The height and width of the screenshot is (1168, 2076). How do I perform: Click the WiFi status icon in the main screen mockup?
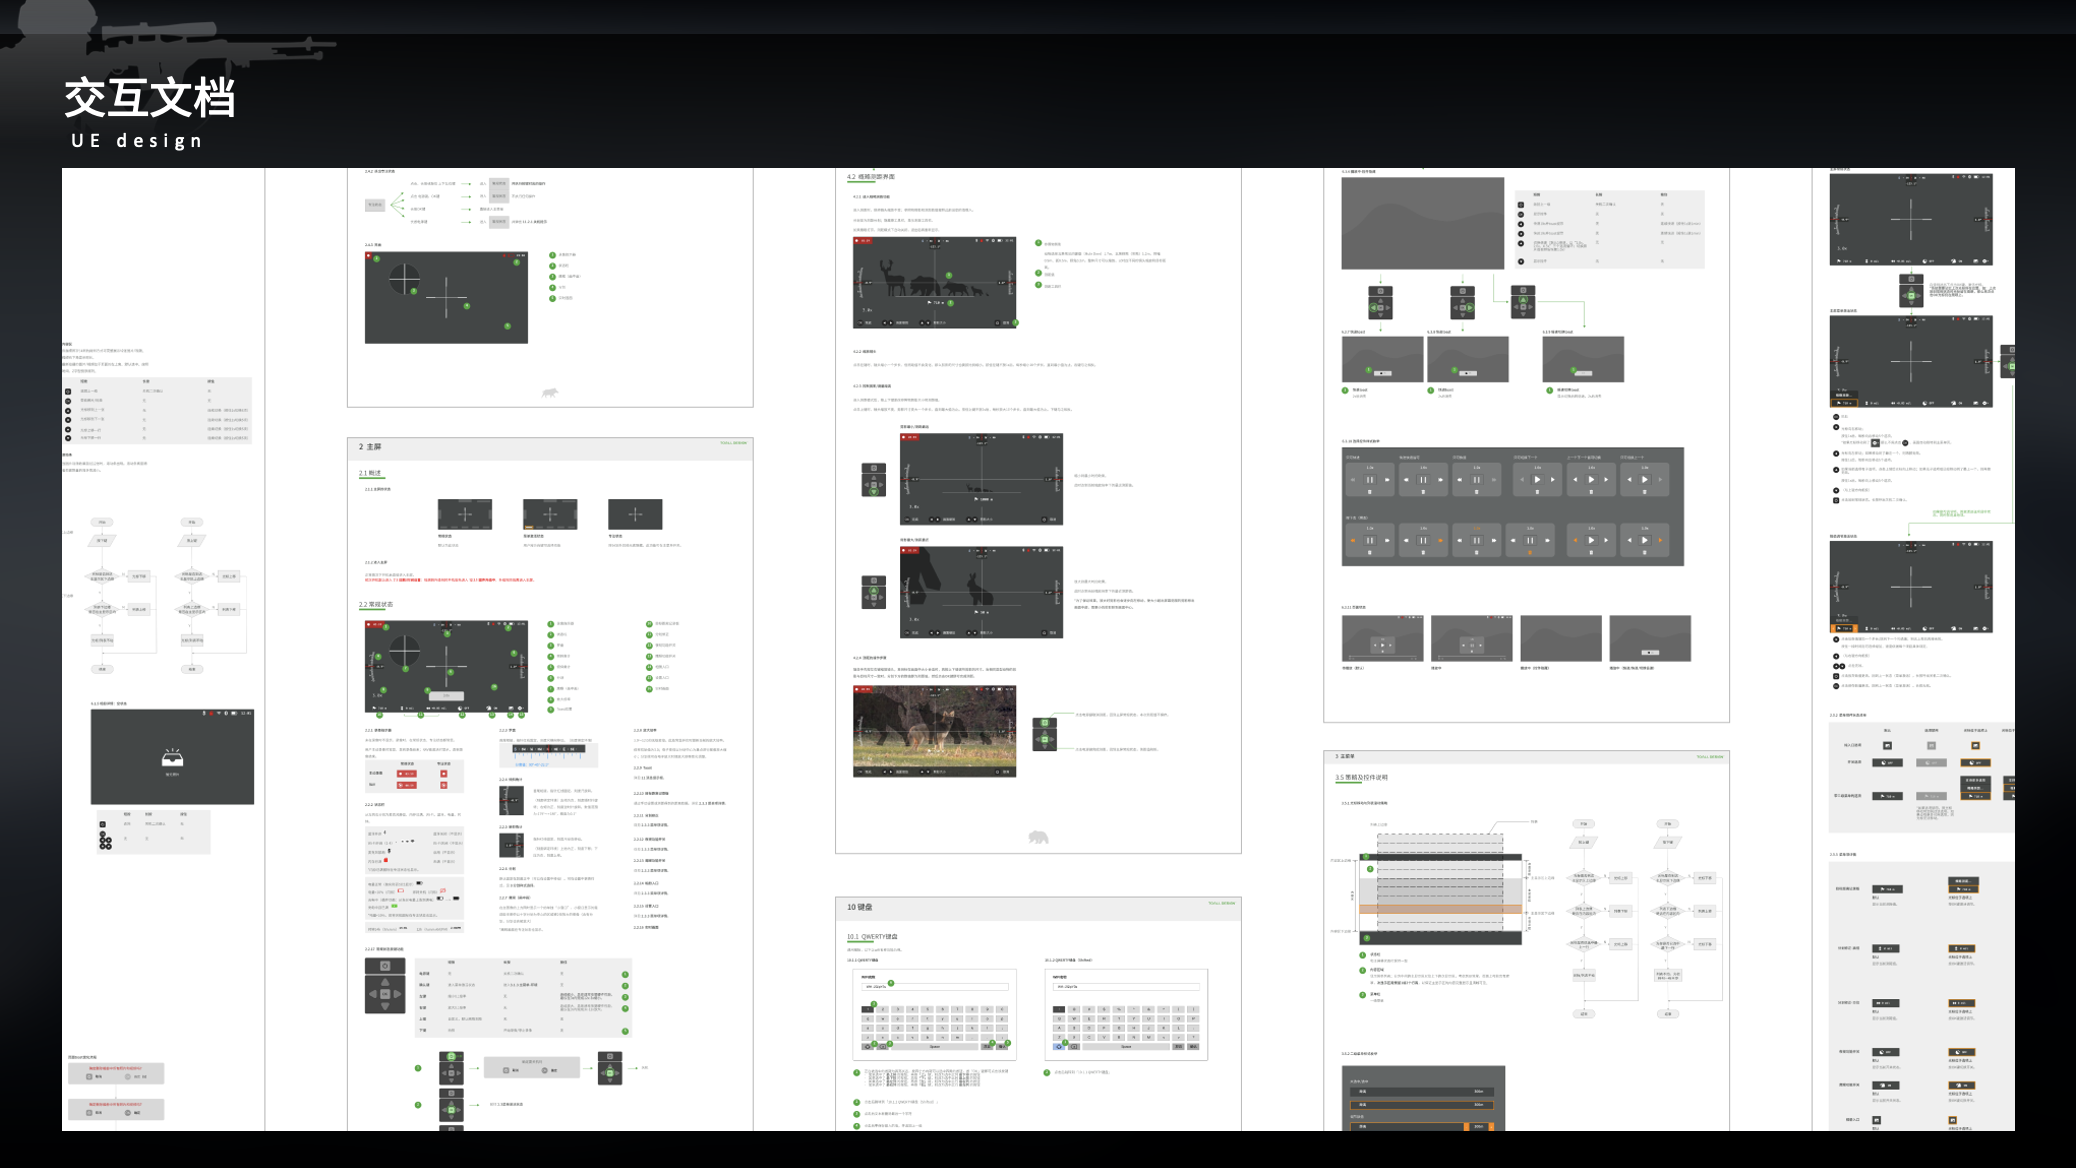point(499,624)
